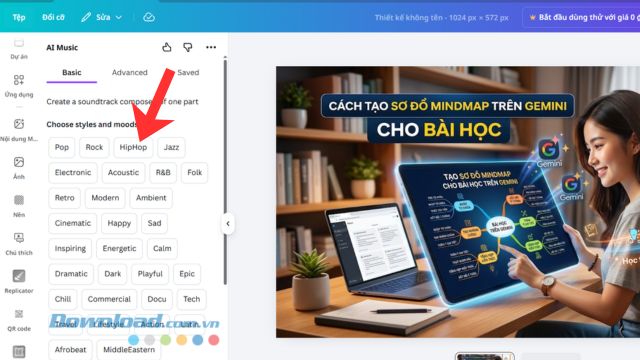Pick the Epic mood
This screenshot has width=640, height=360.
(187, 274)
